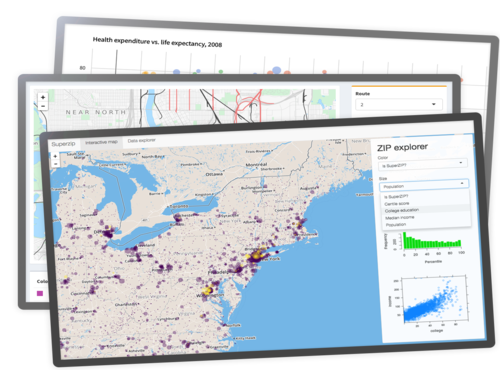Click the 'Ottawa' label on the map
The width and height of the screenshot is (500, 370).
[214, 174]
